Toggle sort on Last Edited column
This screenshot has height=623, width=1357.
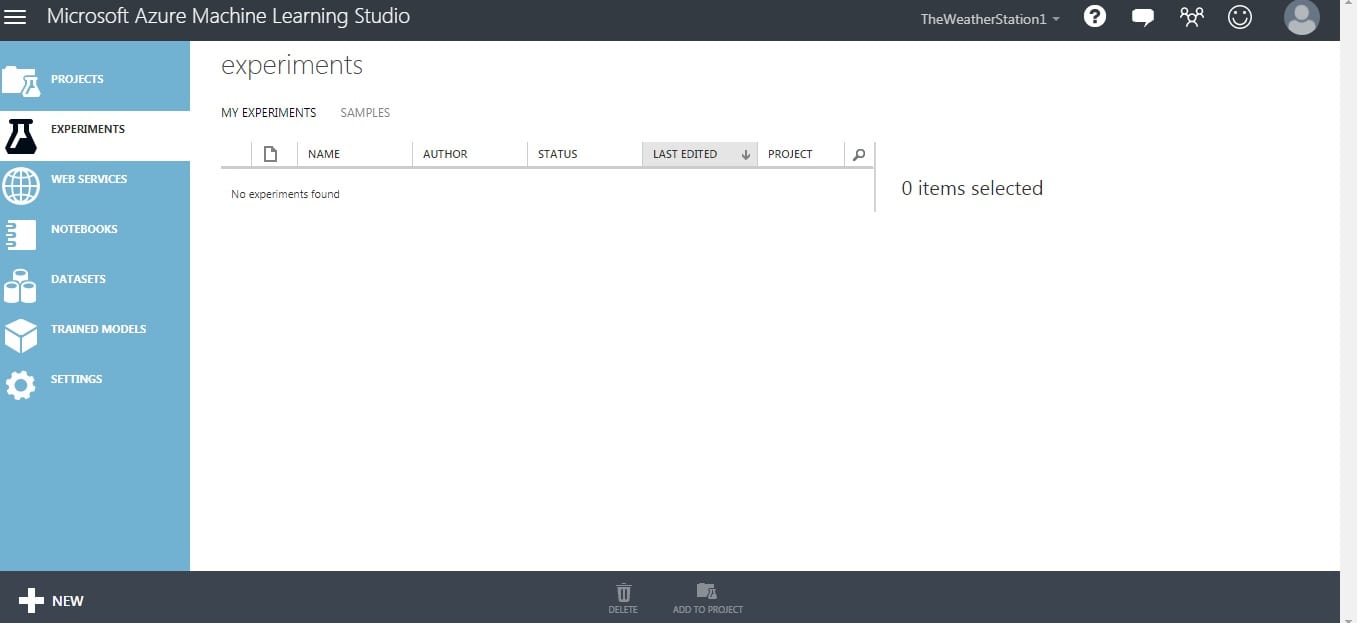click(x=699, y=154)
